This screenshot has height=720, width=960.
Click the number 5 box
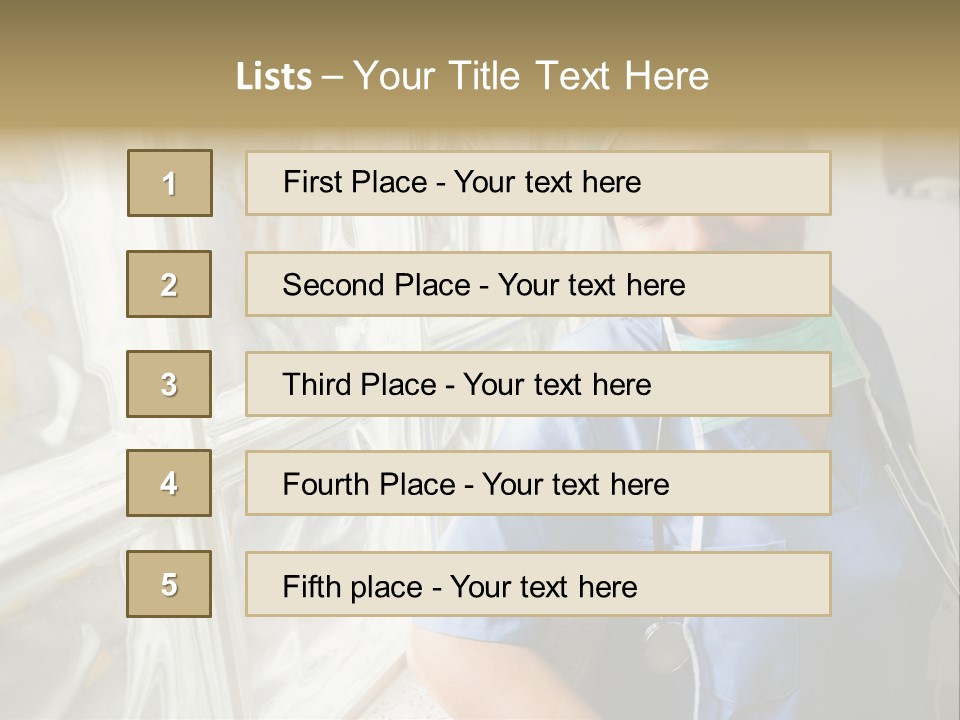[x=169, y=584]
